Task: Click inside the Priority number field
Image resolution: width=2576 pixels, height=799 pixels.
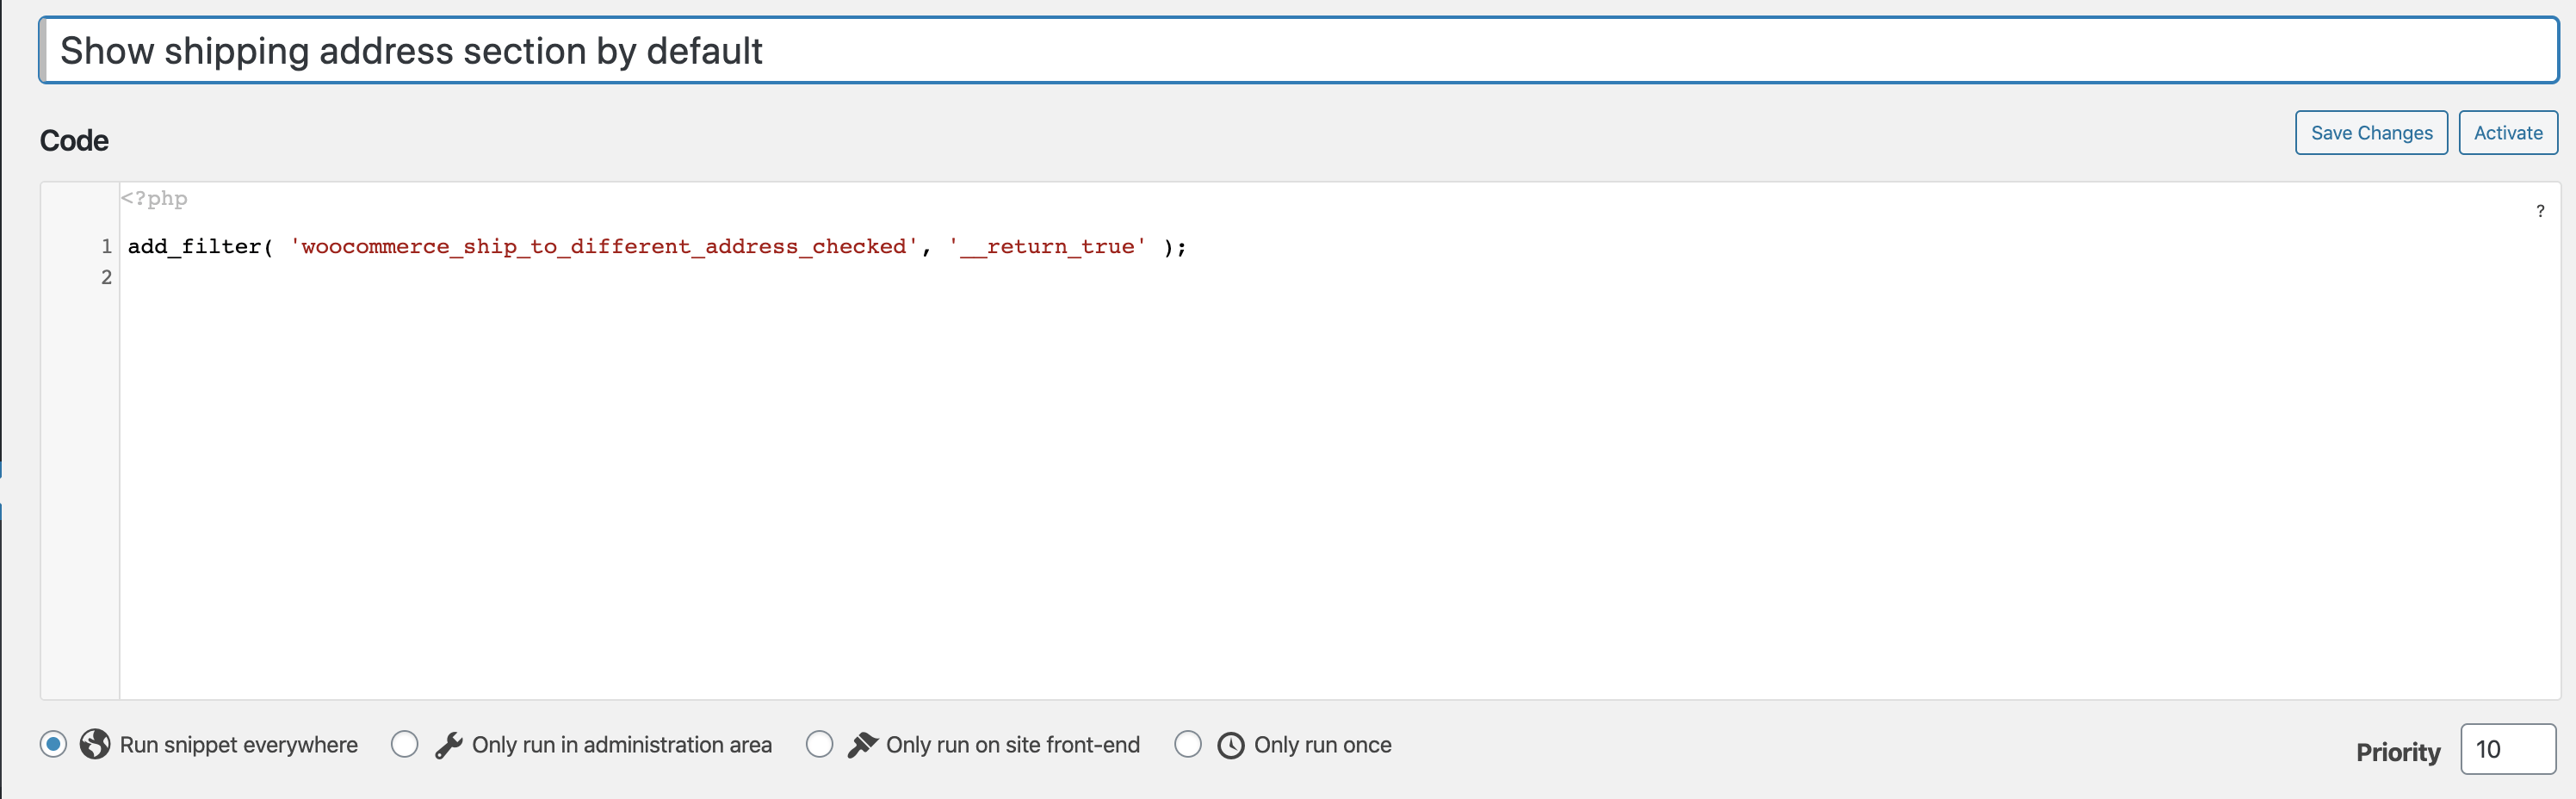Action: 2507,749
